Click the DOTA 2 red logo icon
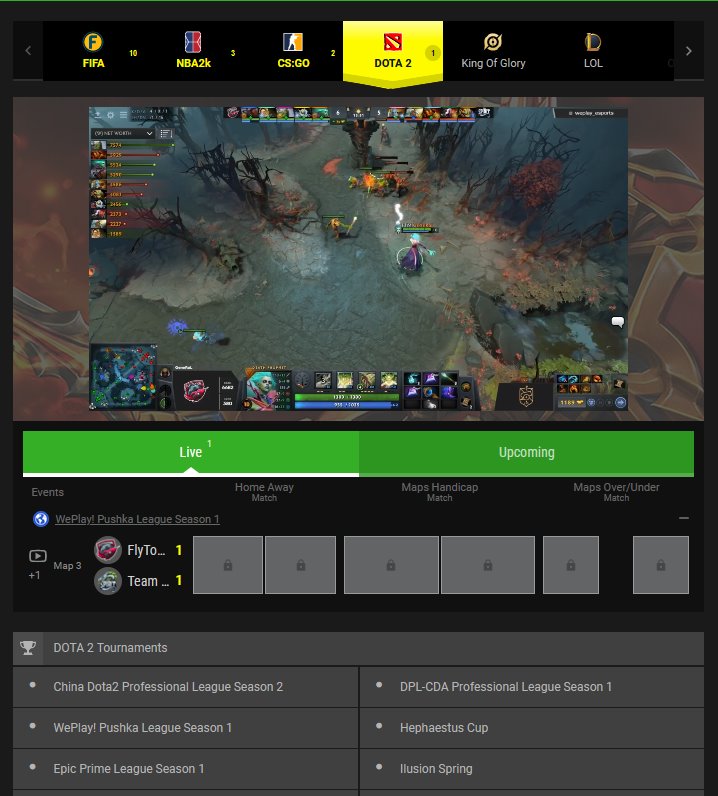The width and height of the screenshot is (718, 796). pos(393,42)
